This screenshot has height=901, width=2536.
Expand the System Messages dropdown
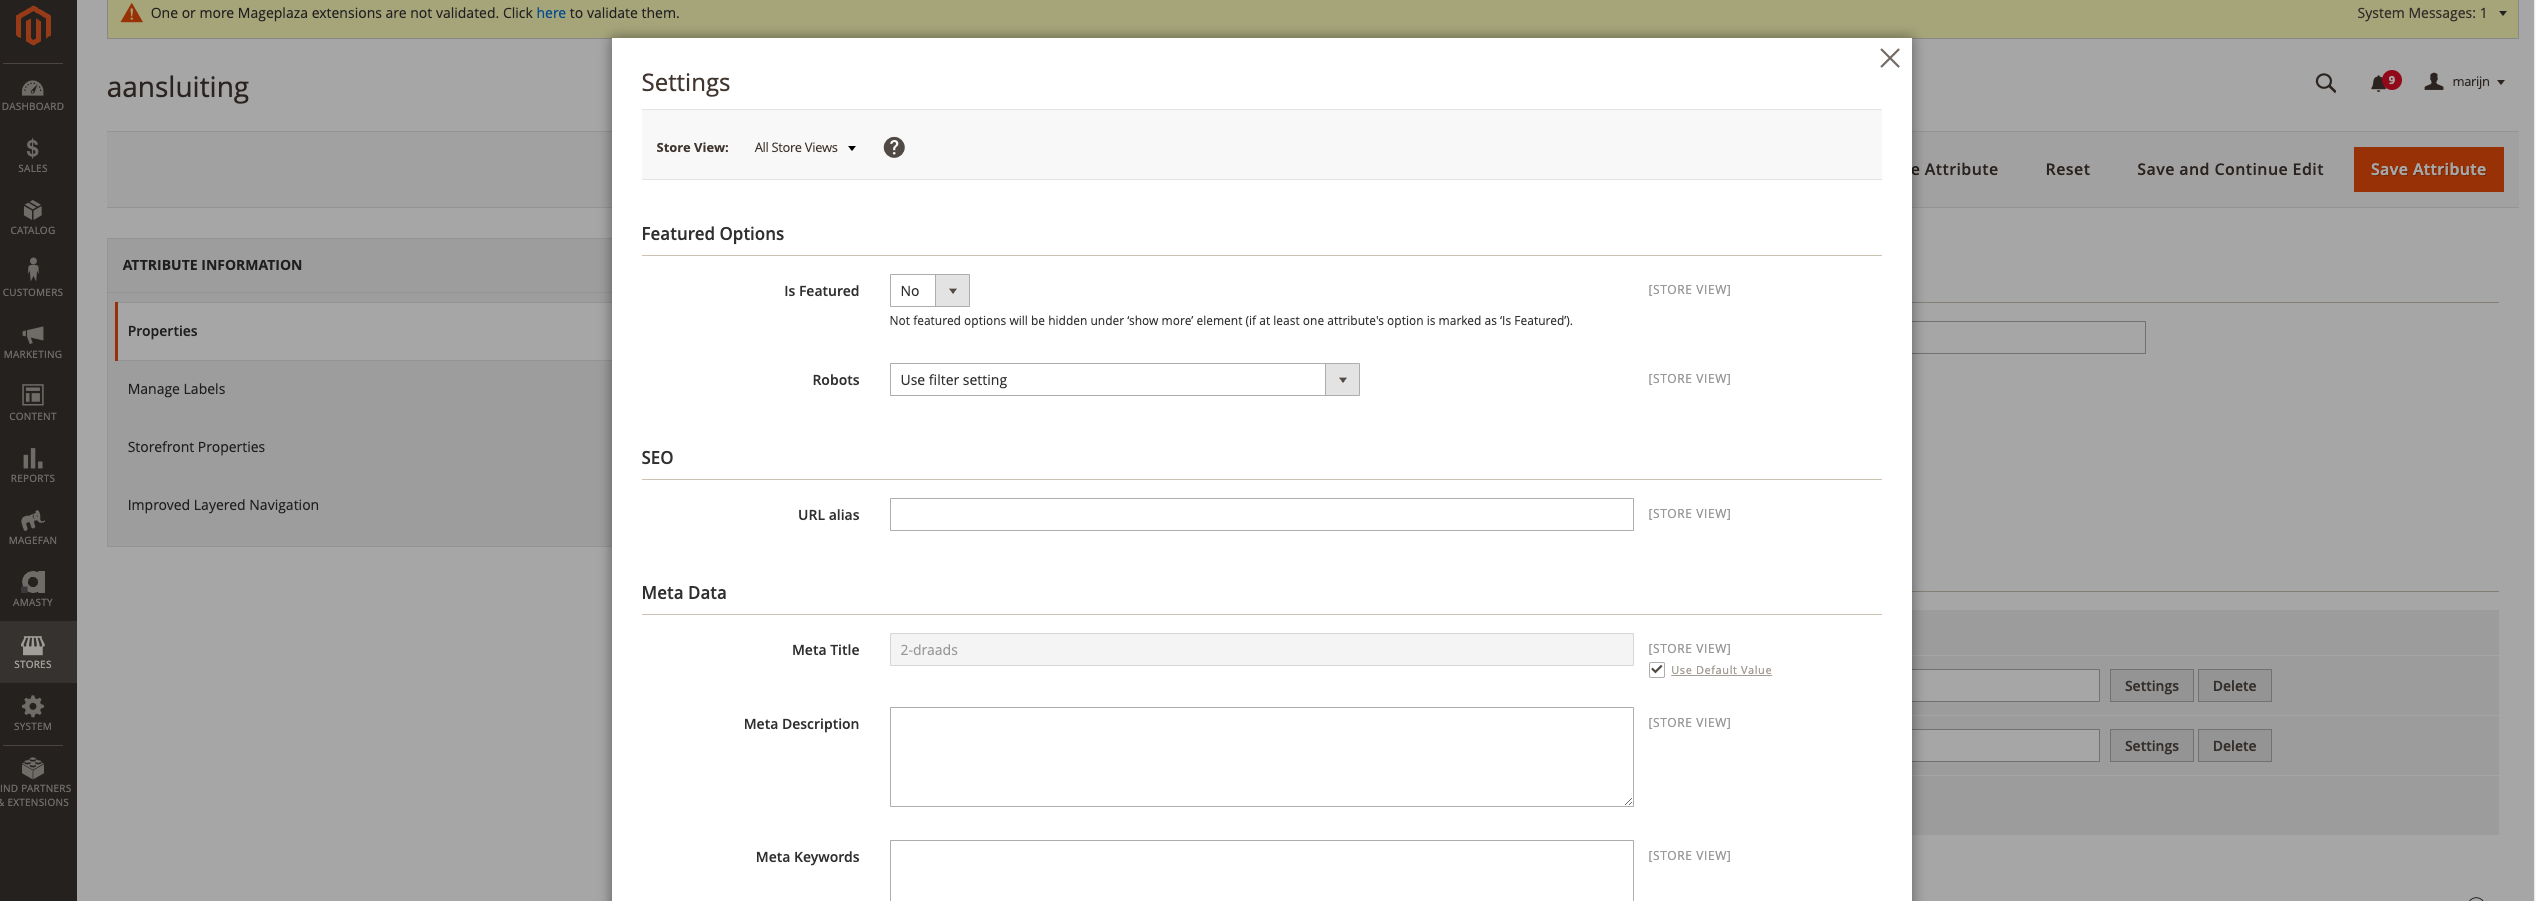pos(2431,13)
